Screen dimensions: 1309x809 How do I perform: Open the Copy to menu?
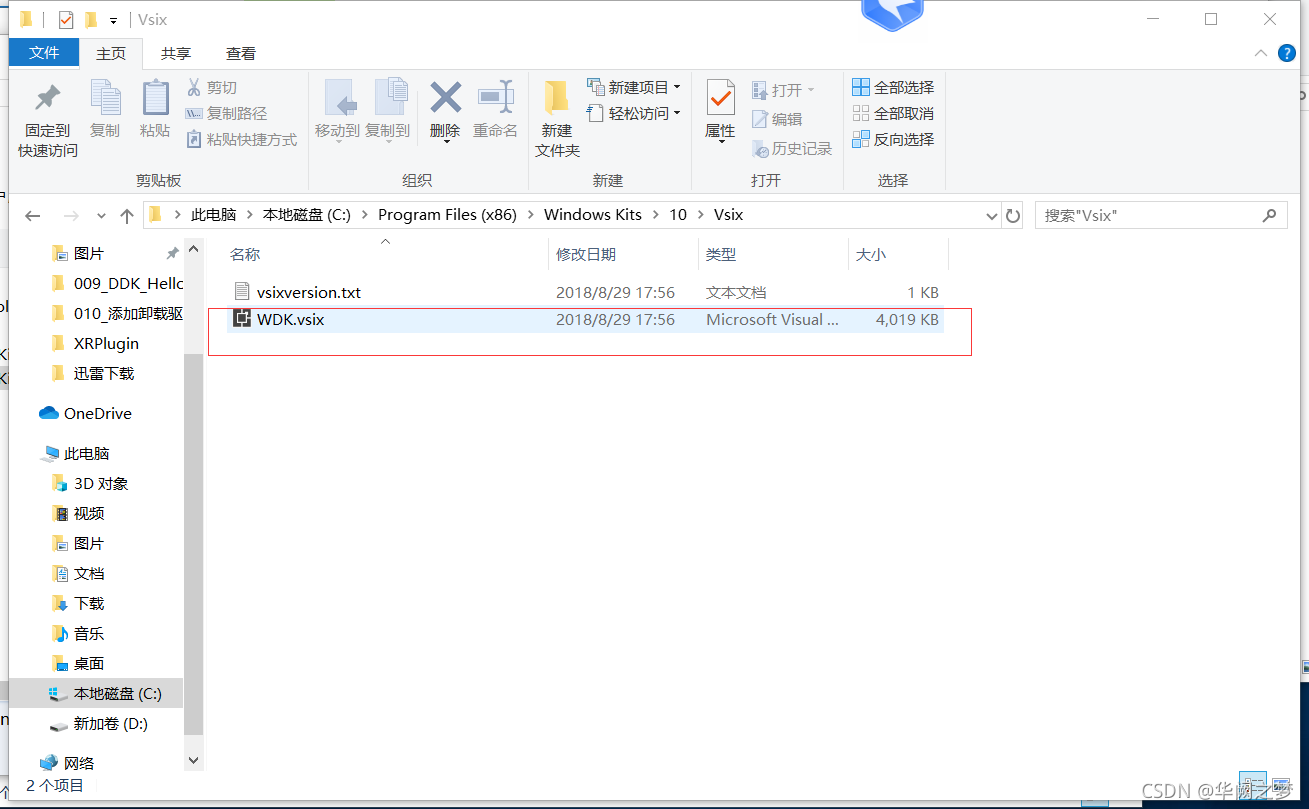click(388, 110)
